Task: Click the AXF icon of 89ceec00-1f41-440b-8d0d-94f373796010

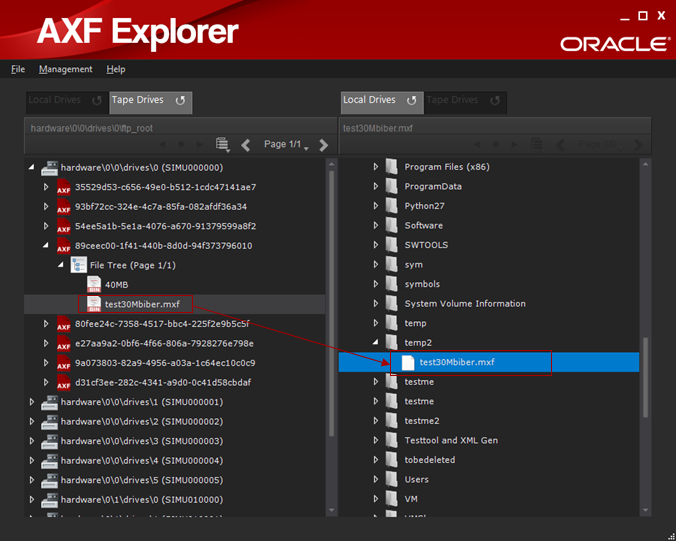Action: pos(64,246)
